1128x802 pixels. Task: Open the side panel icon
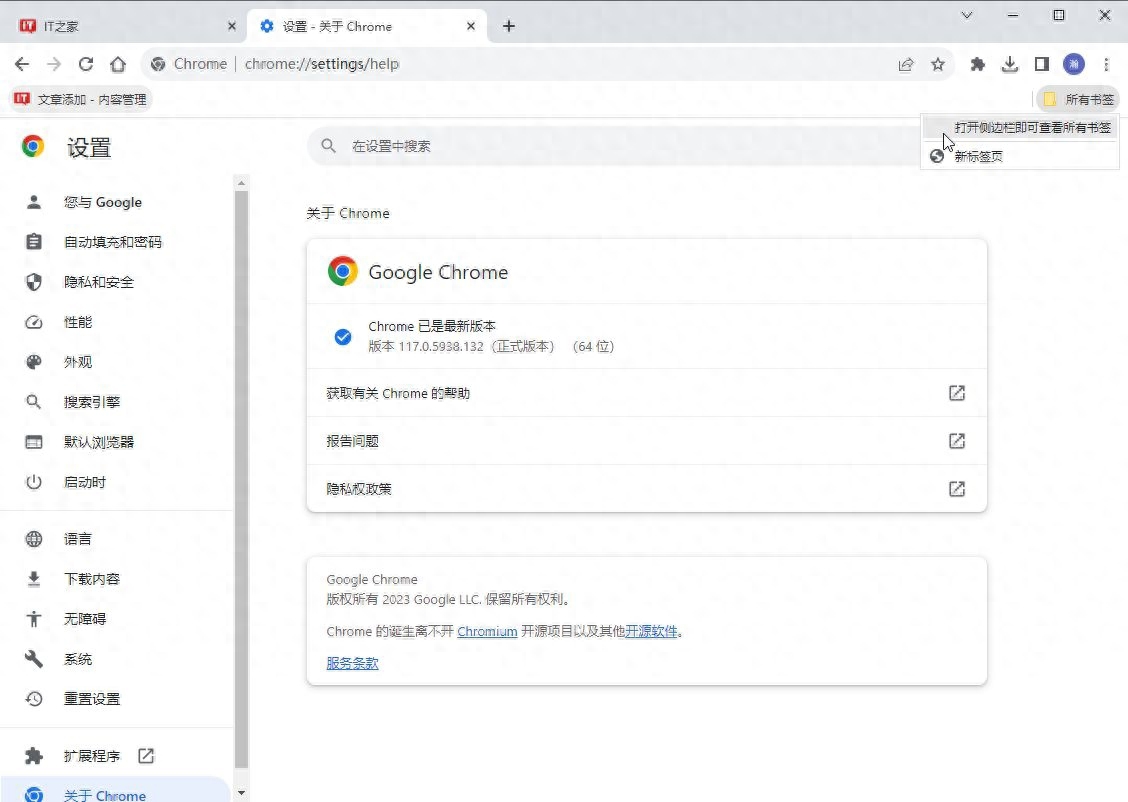pyautogui.click(x=1041, y=63)
